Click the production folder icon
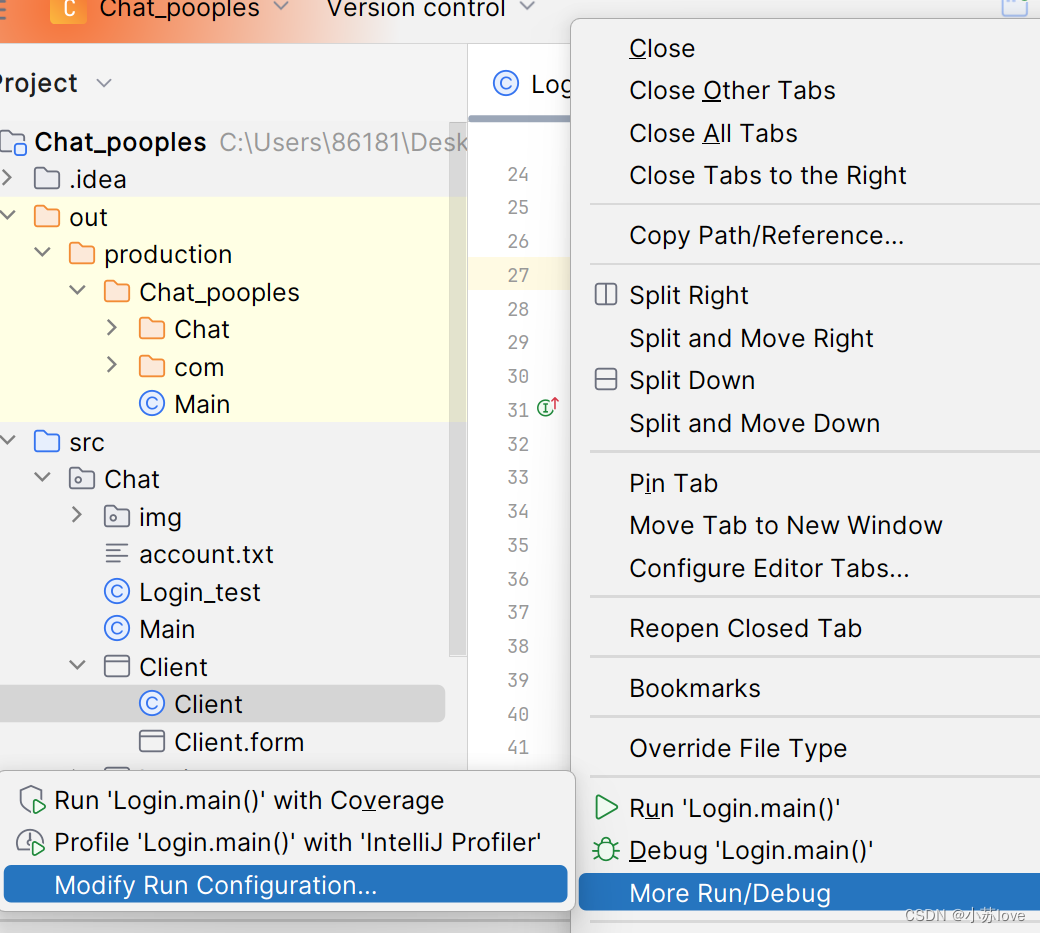 (82, 253)
